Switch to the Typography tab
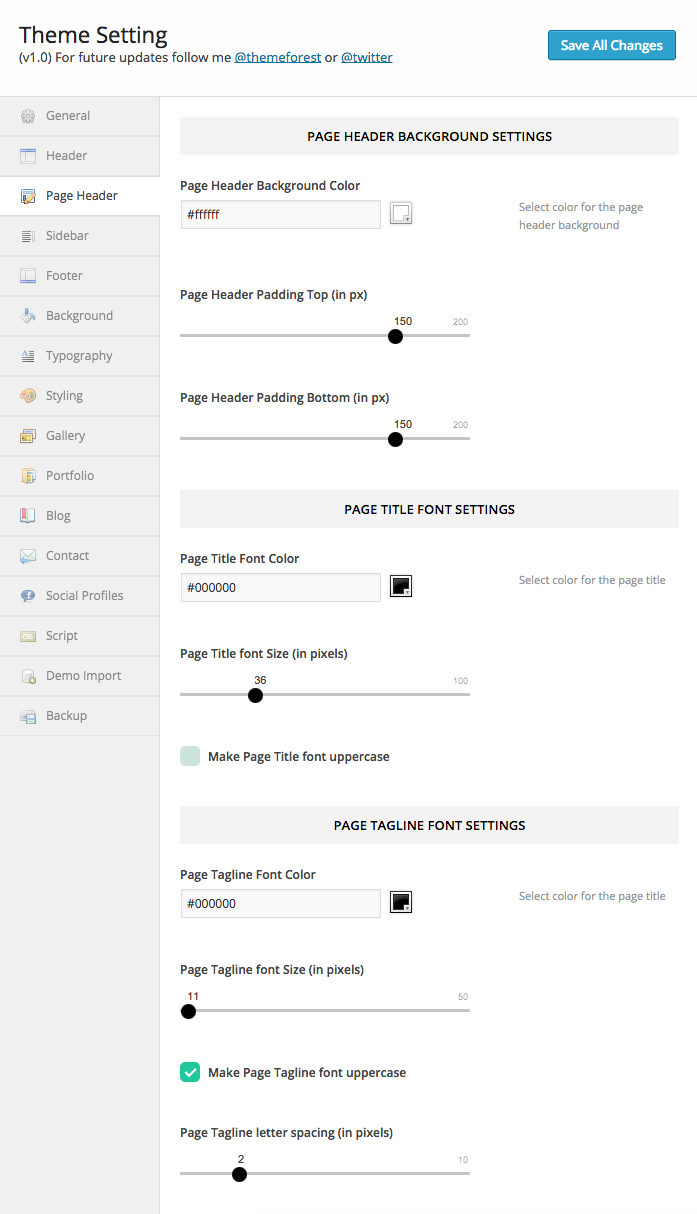 (79, 356)
